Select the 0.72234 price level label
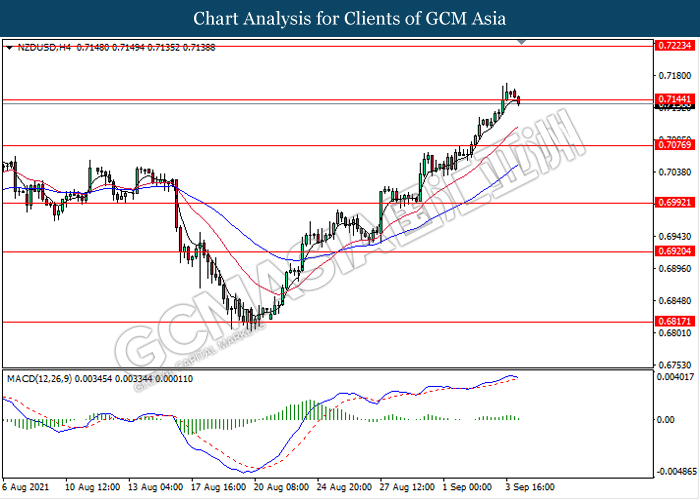The height and width of the screenshot is (500, 700). (675, 45)
